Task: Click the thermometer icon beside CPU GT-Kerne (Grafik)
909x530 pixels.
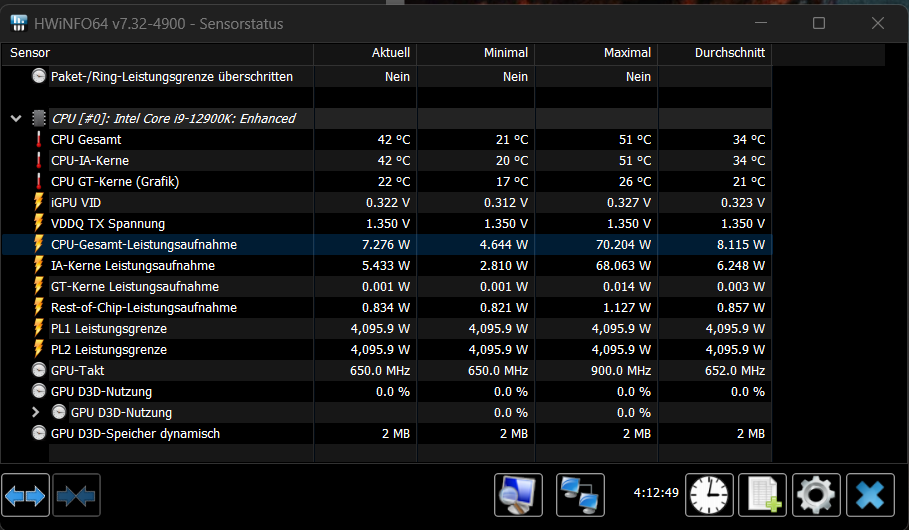Action: click(x=39, y=181)
